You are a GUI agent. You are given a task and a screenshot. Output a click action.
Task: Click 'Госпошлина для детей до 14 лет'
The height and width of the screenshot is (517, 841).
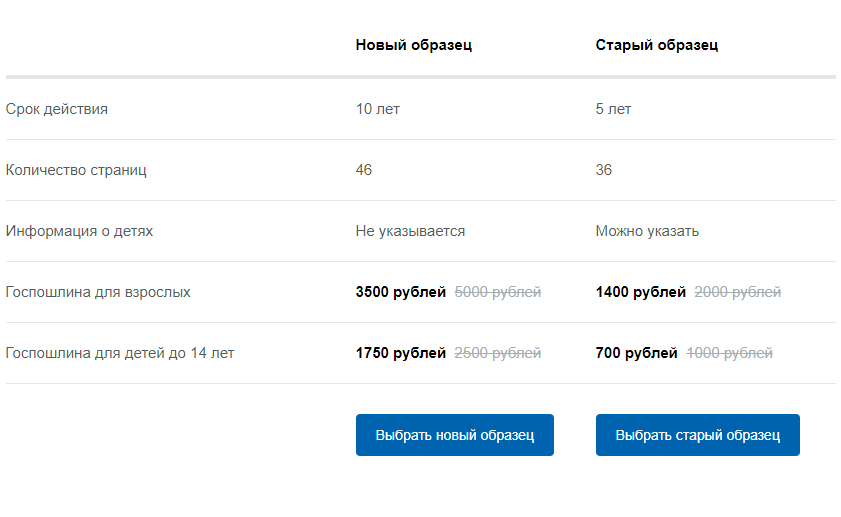click(120, 353)
